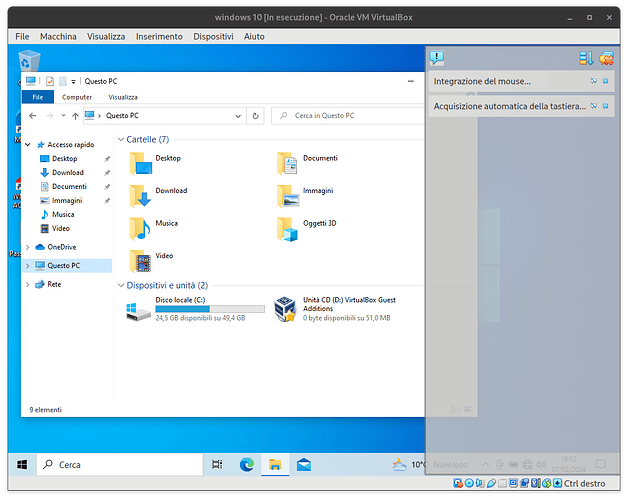
Task: Expand the Questo PC tree node
Action: pos(28,266)
